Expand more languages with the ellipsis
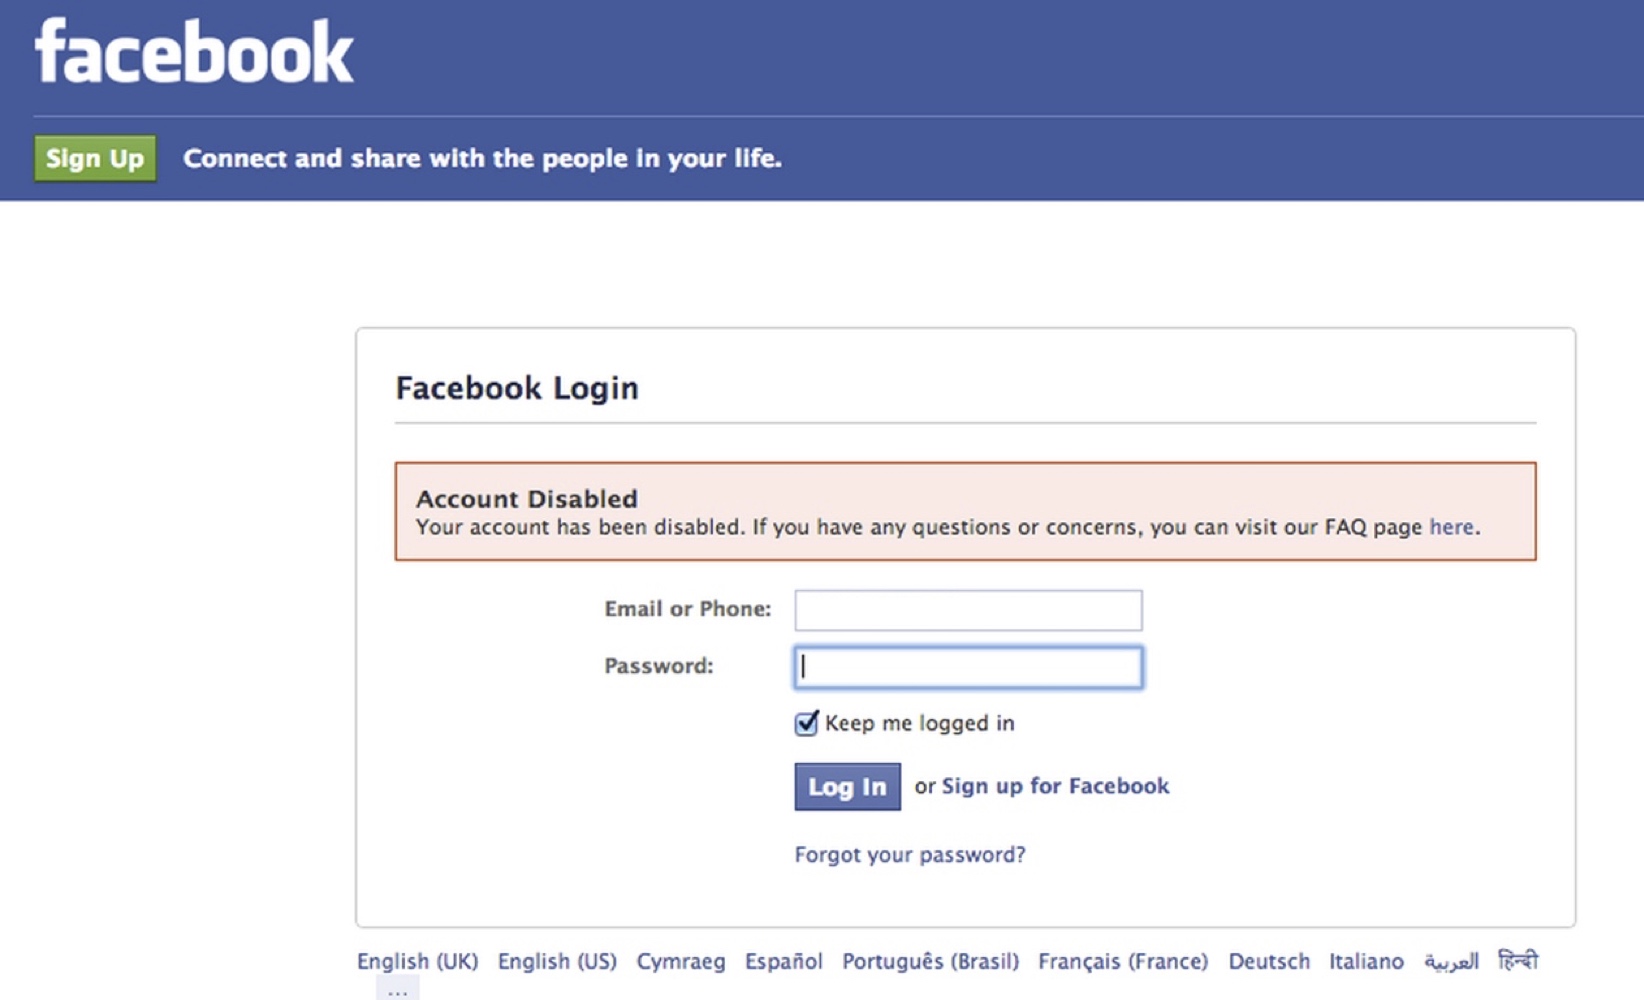1644x1000 pixels. [x=397, y=991]
